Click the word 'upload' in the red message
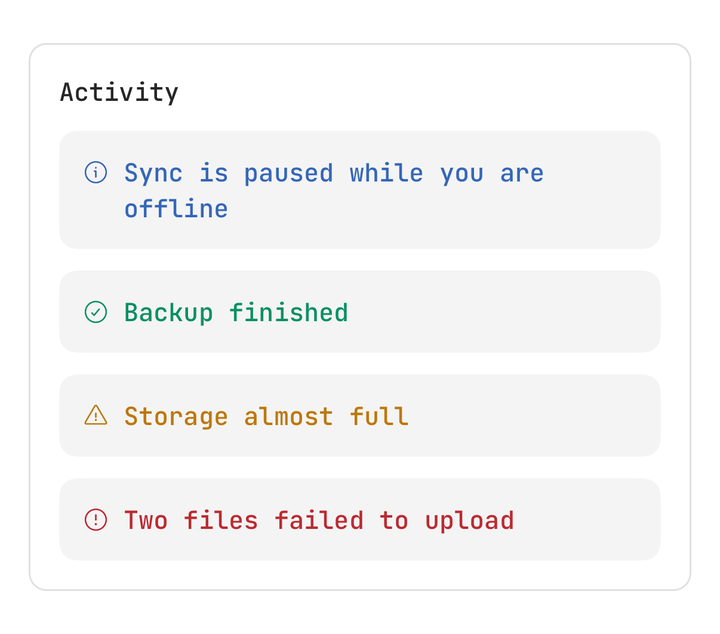 469,521
